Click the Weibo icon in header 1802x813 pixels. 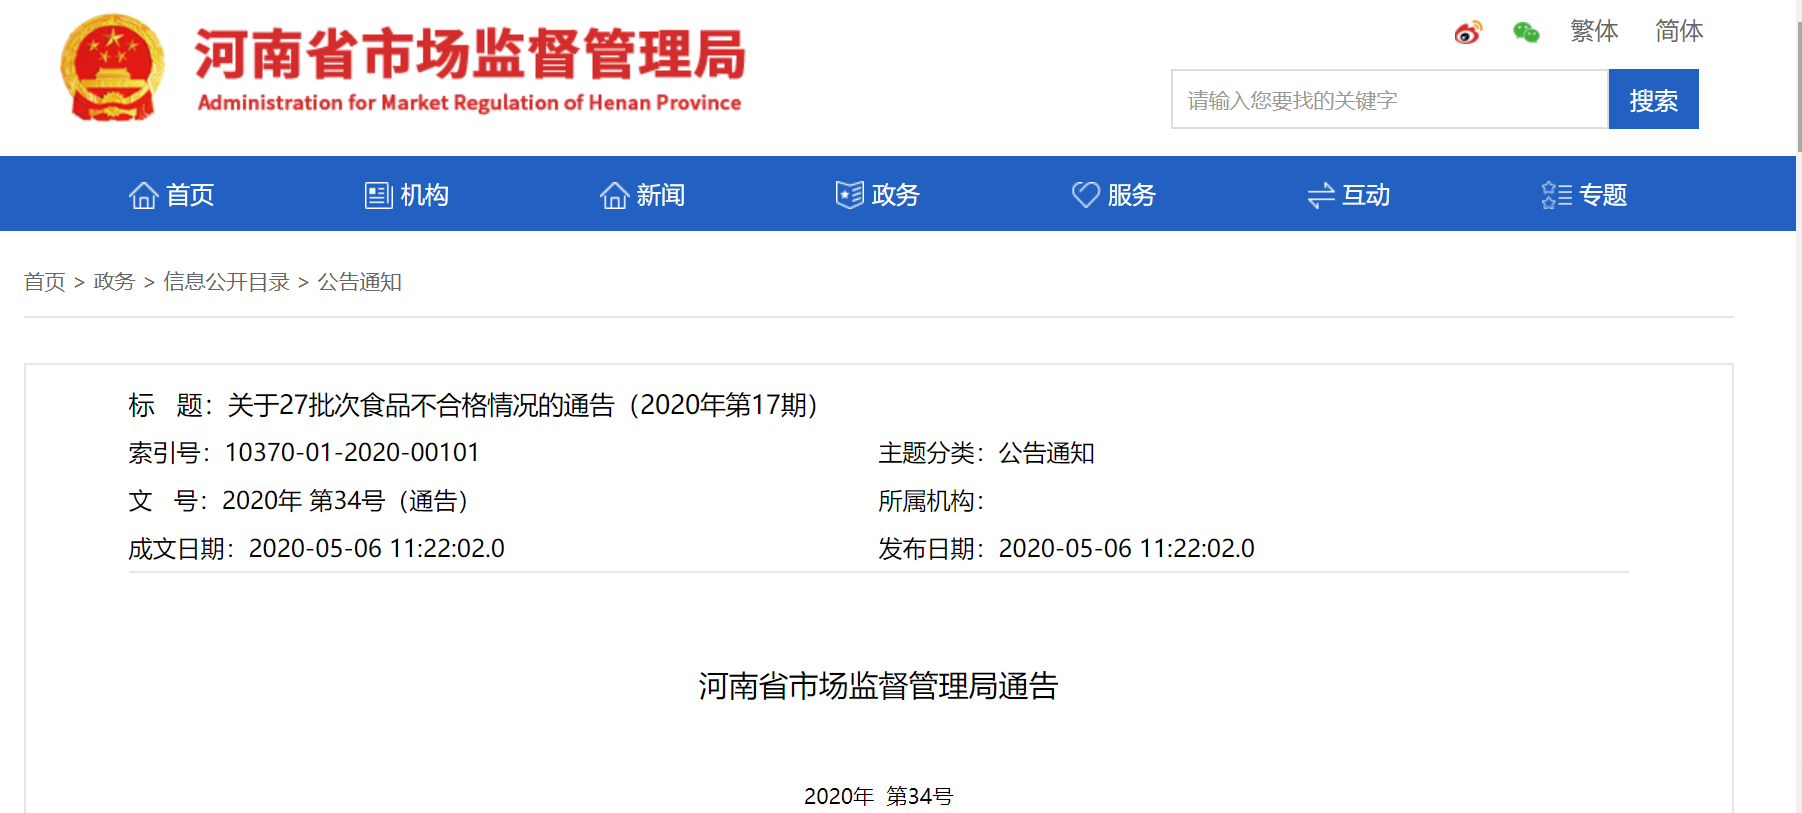coord(1467,33)
